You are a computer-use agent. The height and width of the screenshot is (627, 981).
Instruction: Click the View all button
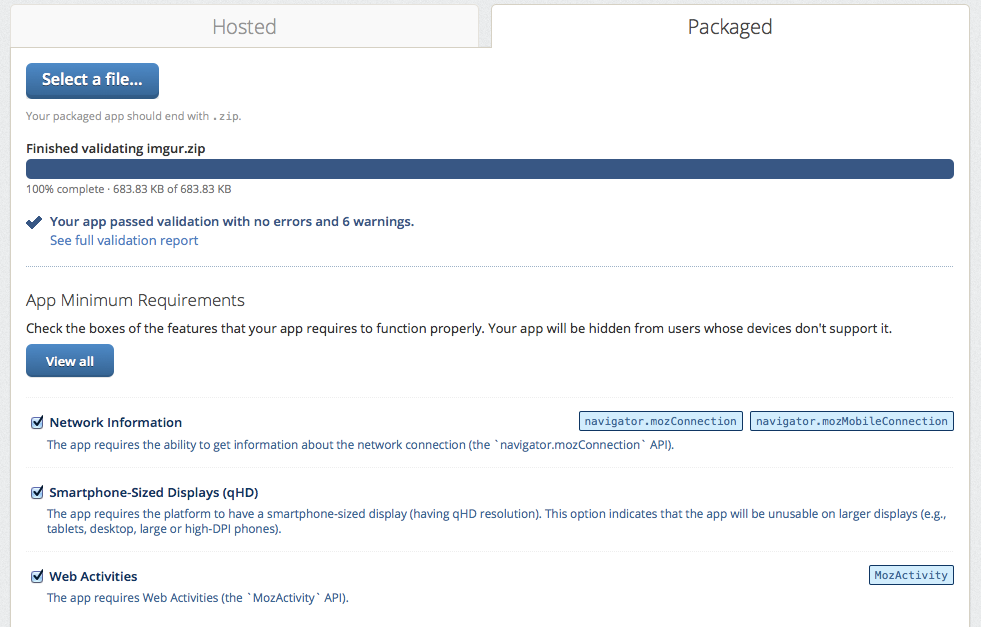[x=70, y=361]
